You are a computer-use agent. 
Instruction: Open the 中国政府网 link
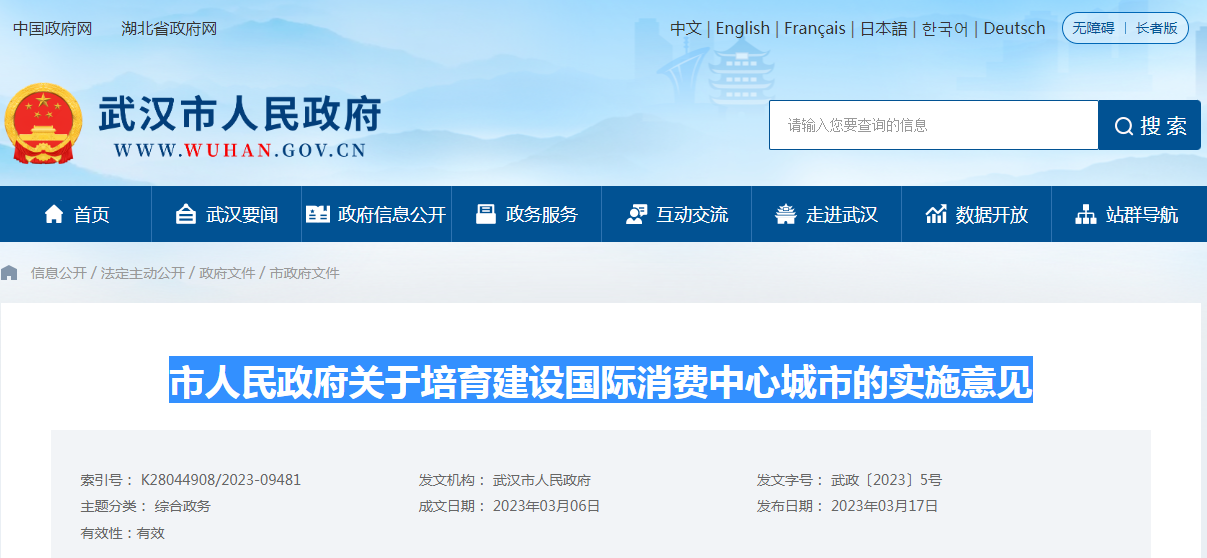pos(52,28)
